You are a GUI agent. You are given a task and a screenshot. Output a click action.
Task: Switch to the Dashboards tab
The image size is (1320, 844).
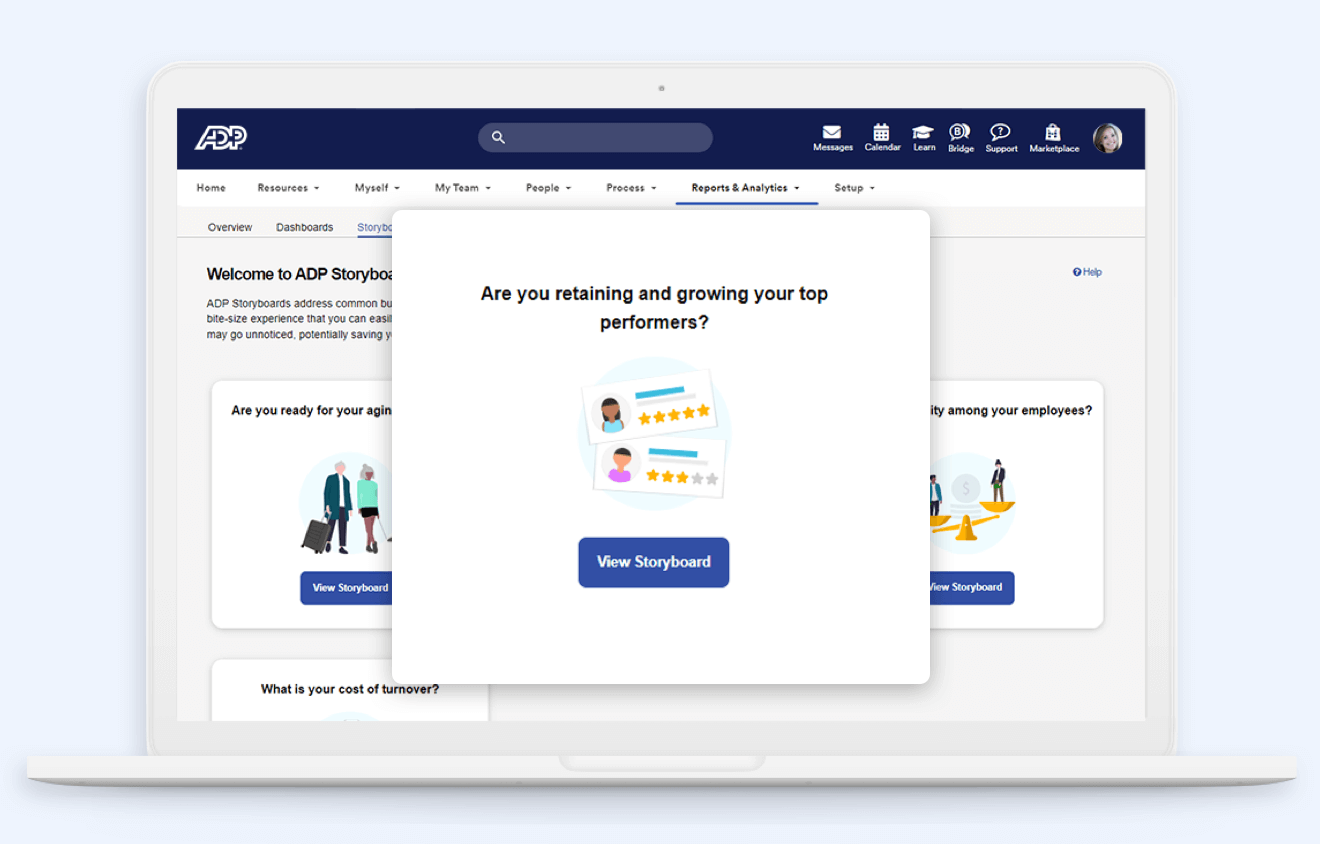305,227
